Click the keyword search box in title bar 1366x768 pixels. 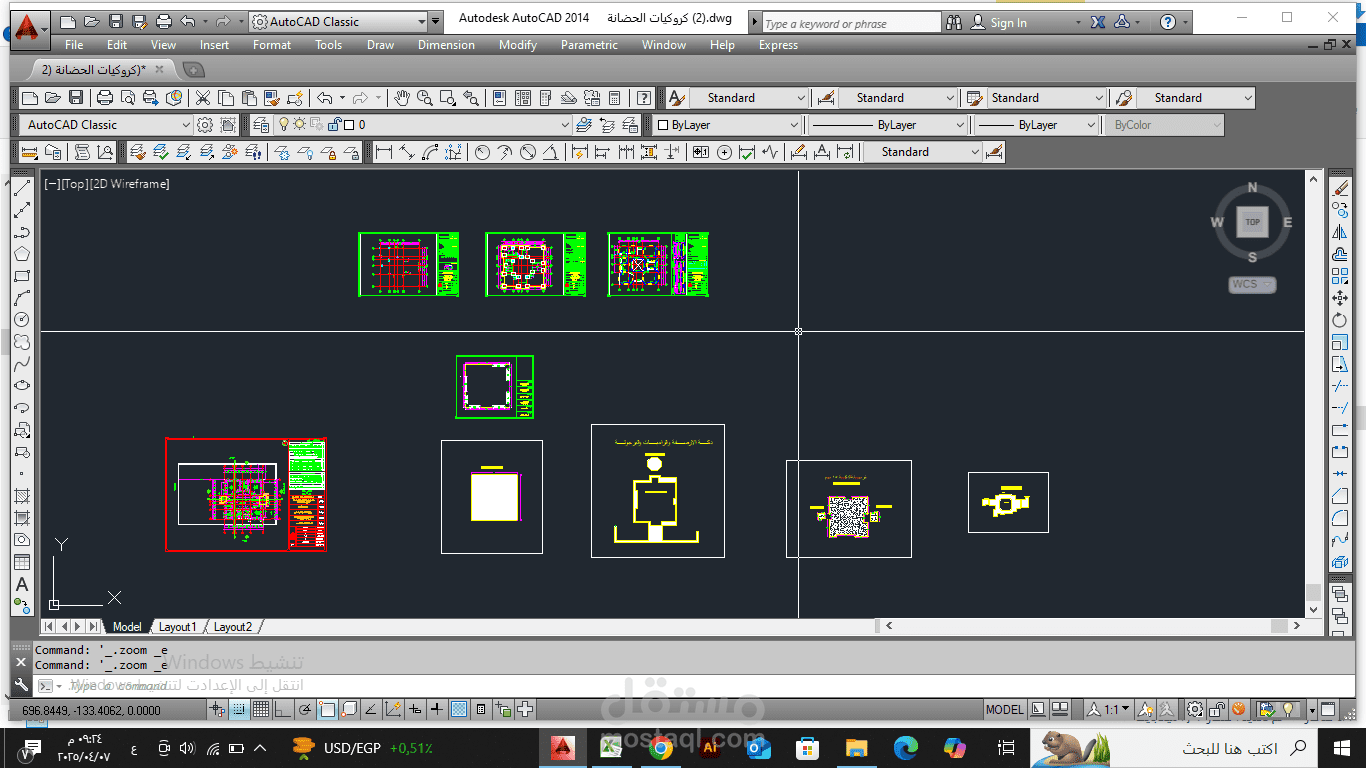852,23
